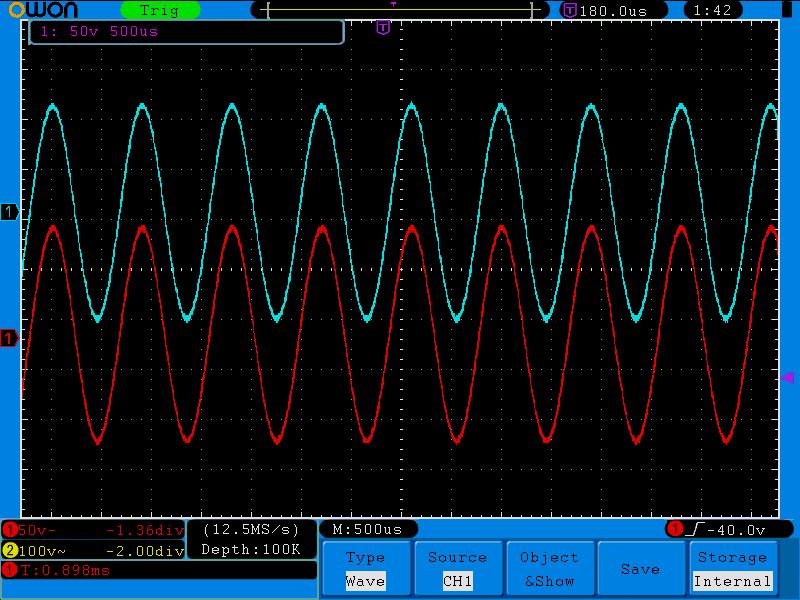Click the waveform memory position bar

(400, 10)
